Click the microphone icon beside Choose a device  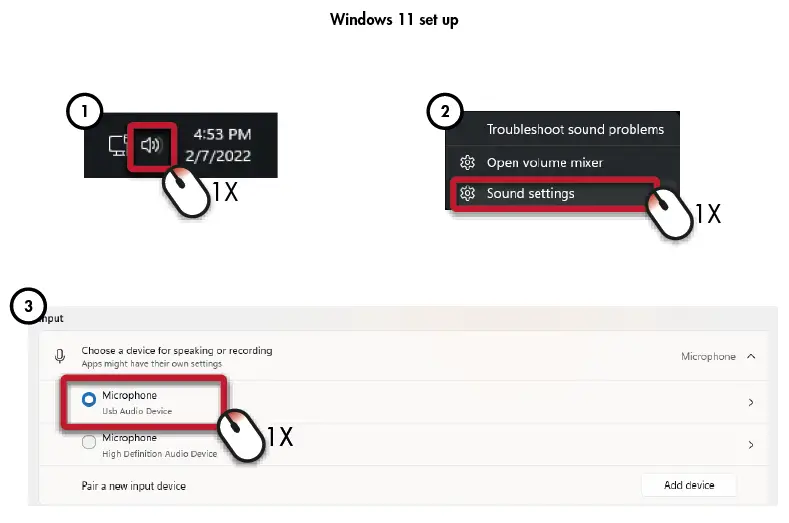pyautogui.click(x=61, y=356)
